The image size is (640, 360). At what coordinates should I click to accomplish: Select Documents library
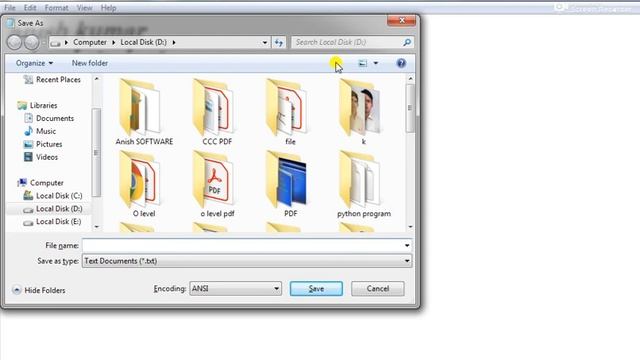coord(49,118)
